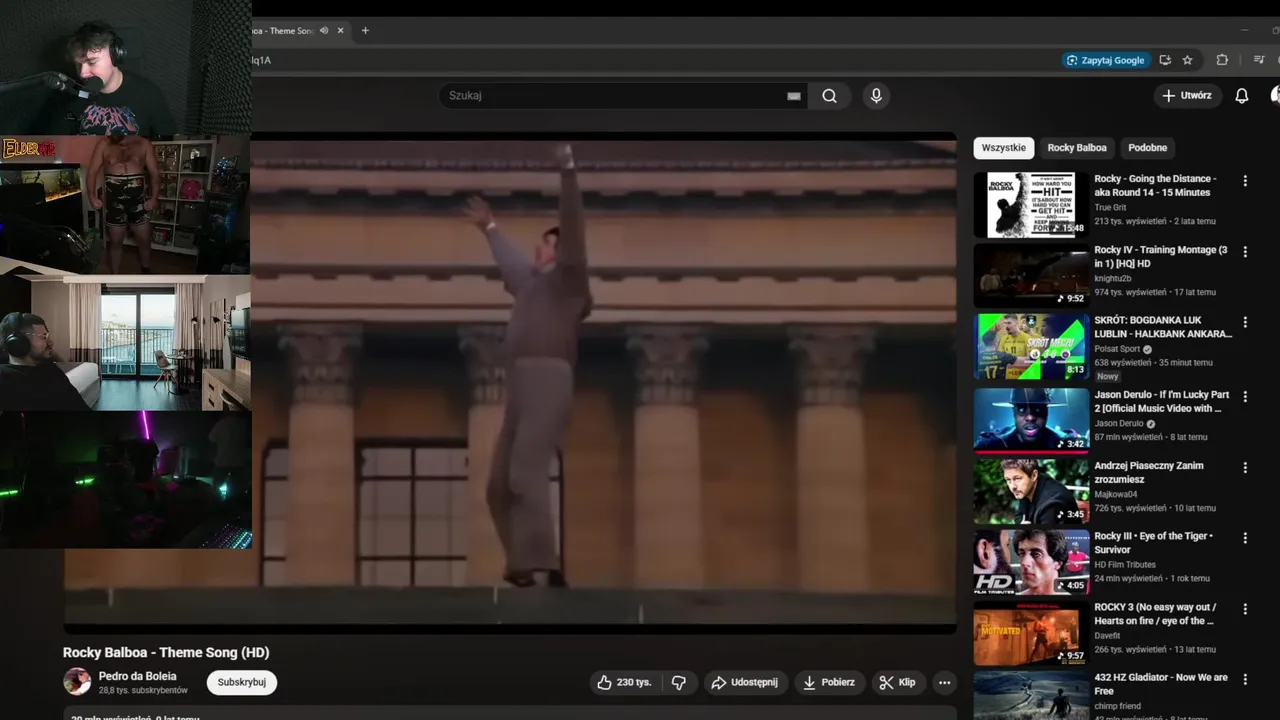Open media control icon in browser toolbar

(x=1259, y=60)
